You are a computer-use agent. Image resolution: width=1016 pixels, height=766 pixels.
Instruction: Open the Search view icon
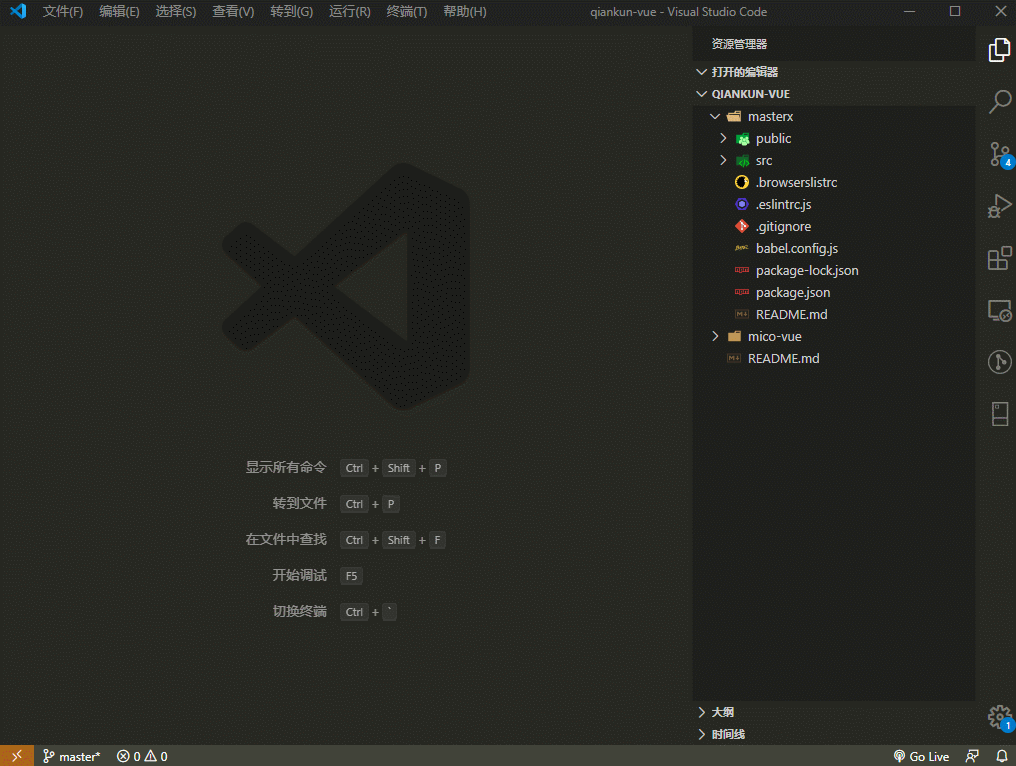tap(999, 102)
